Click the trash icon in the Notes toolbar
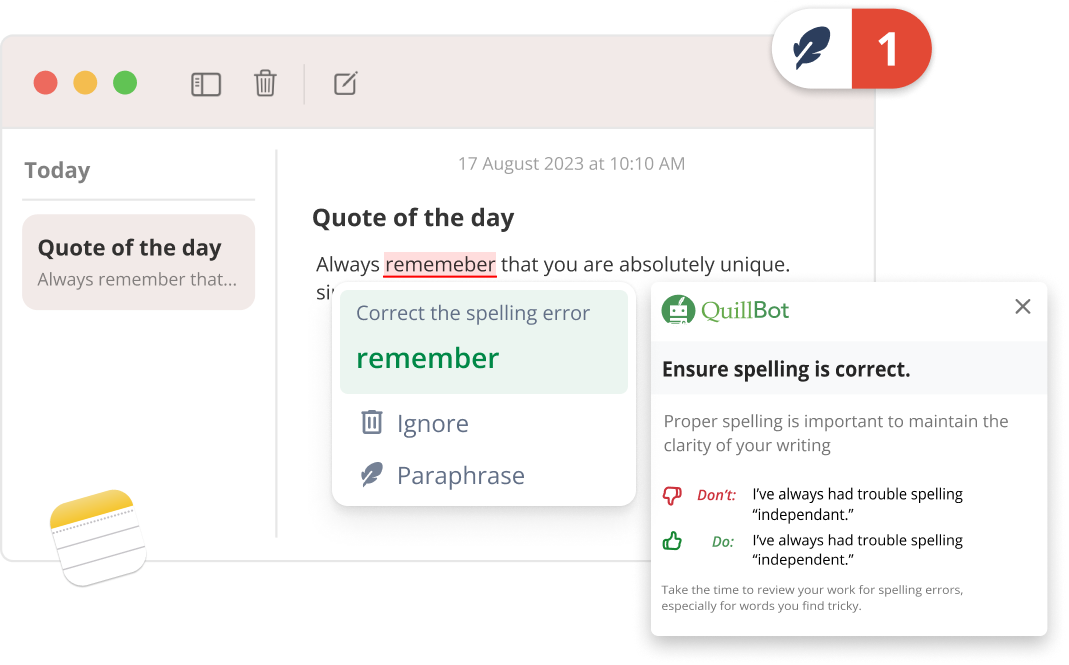 pos(265,84)
